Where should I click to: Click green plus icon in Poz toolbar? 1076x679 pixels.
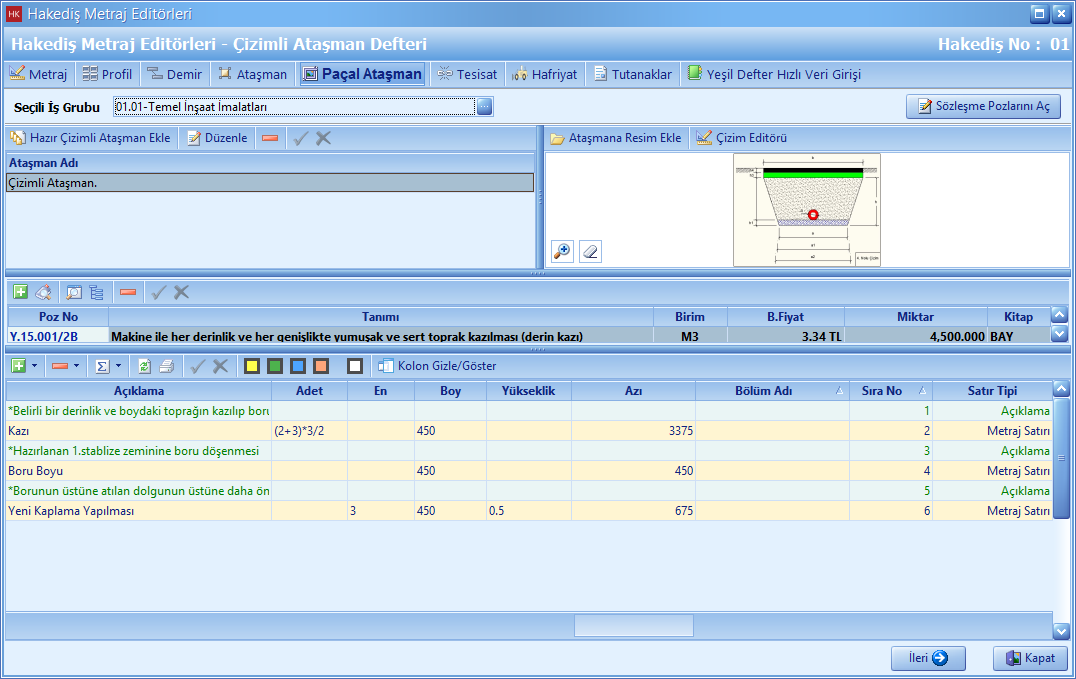tap(20, 292)
